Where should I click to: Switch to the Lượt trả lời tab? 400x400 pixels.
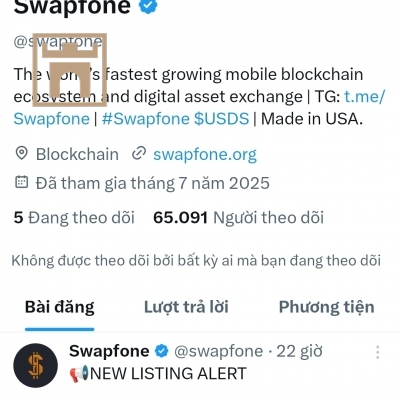[186, 307]
